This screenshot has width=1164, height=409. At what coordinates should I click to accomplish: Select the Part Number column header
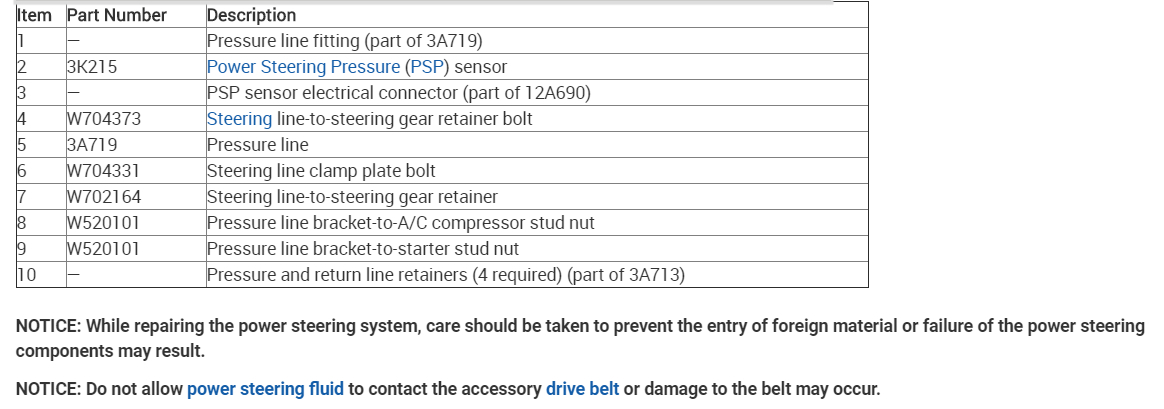pos(116,15)
